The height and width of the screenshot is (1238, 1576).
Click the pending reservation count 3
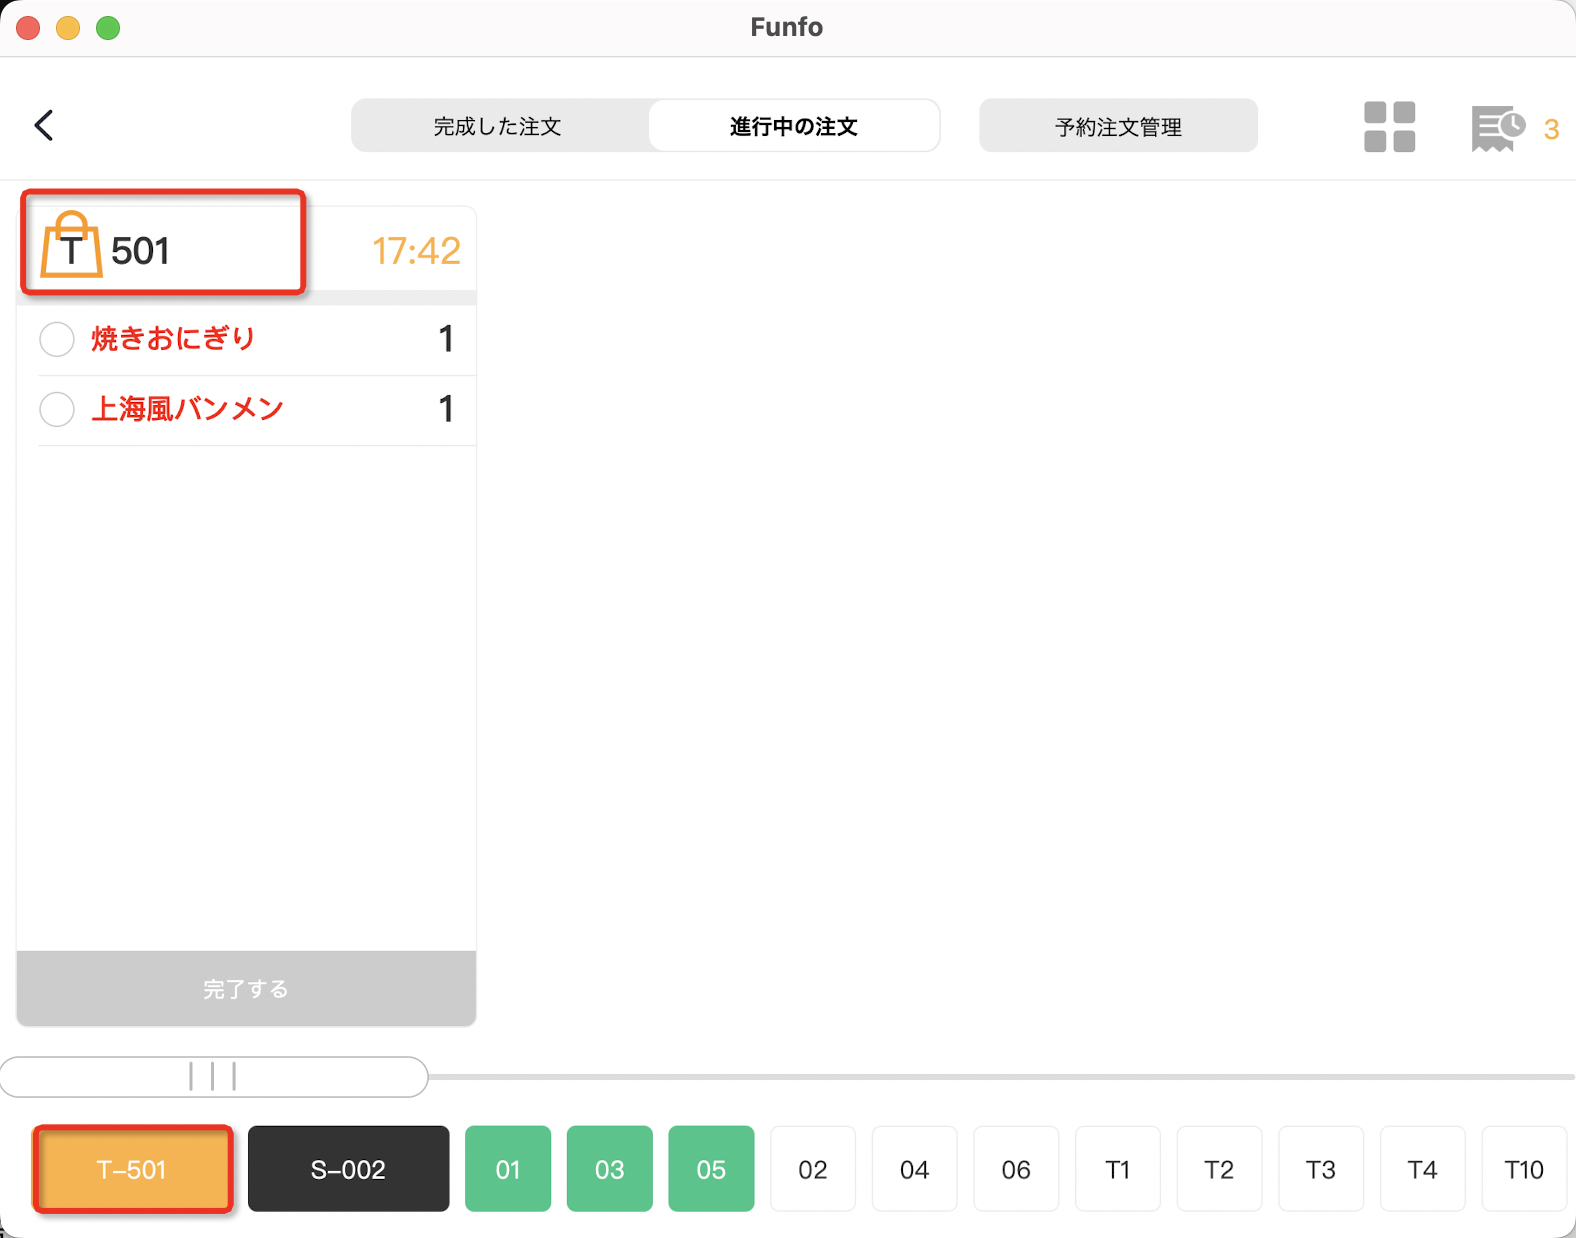click(x=1551, y=130)
